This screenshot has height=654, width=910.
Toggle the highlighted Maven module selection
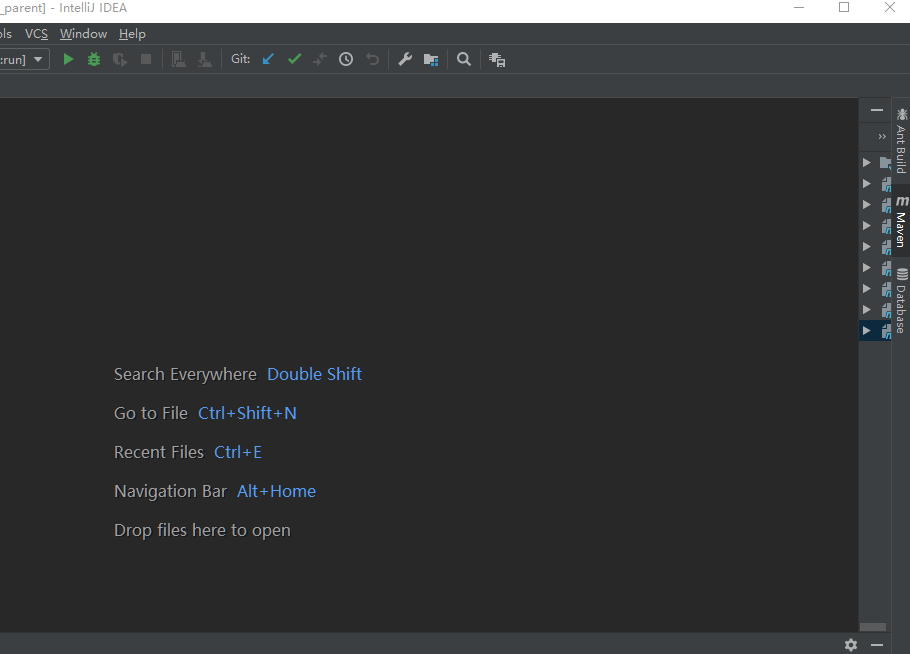coord(875,330)
